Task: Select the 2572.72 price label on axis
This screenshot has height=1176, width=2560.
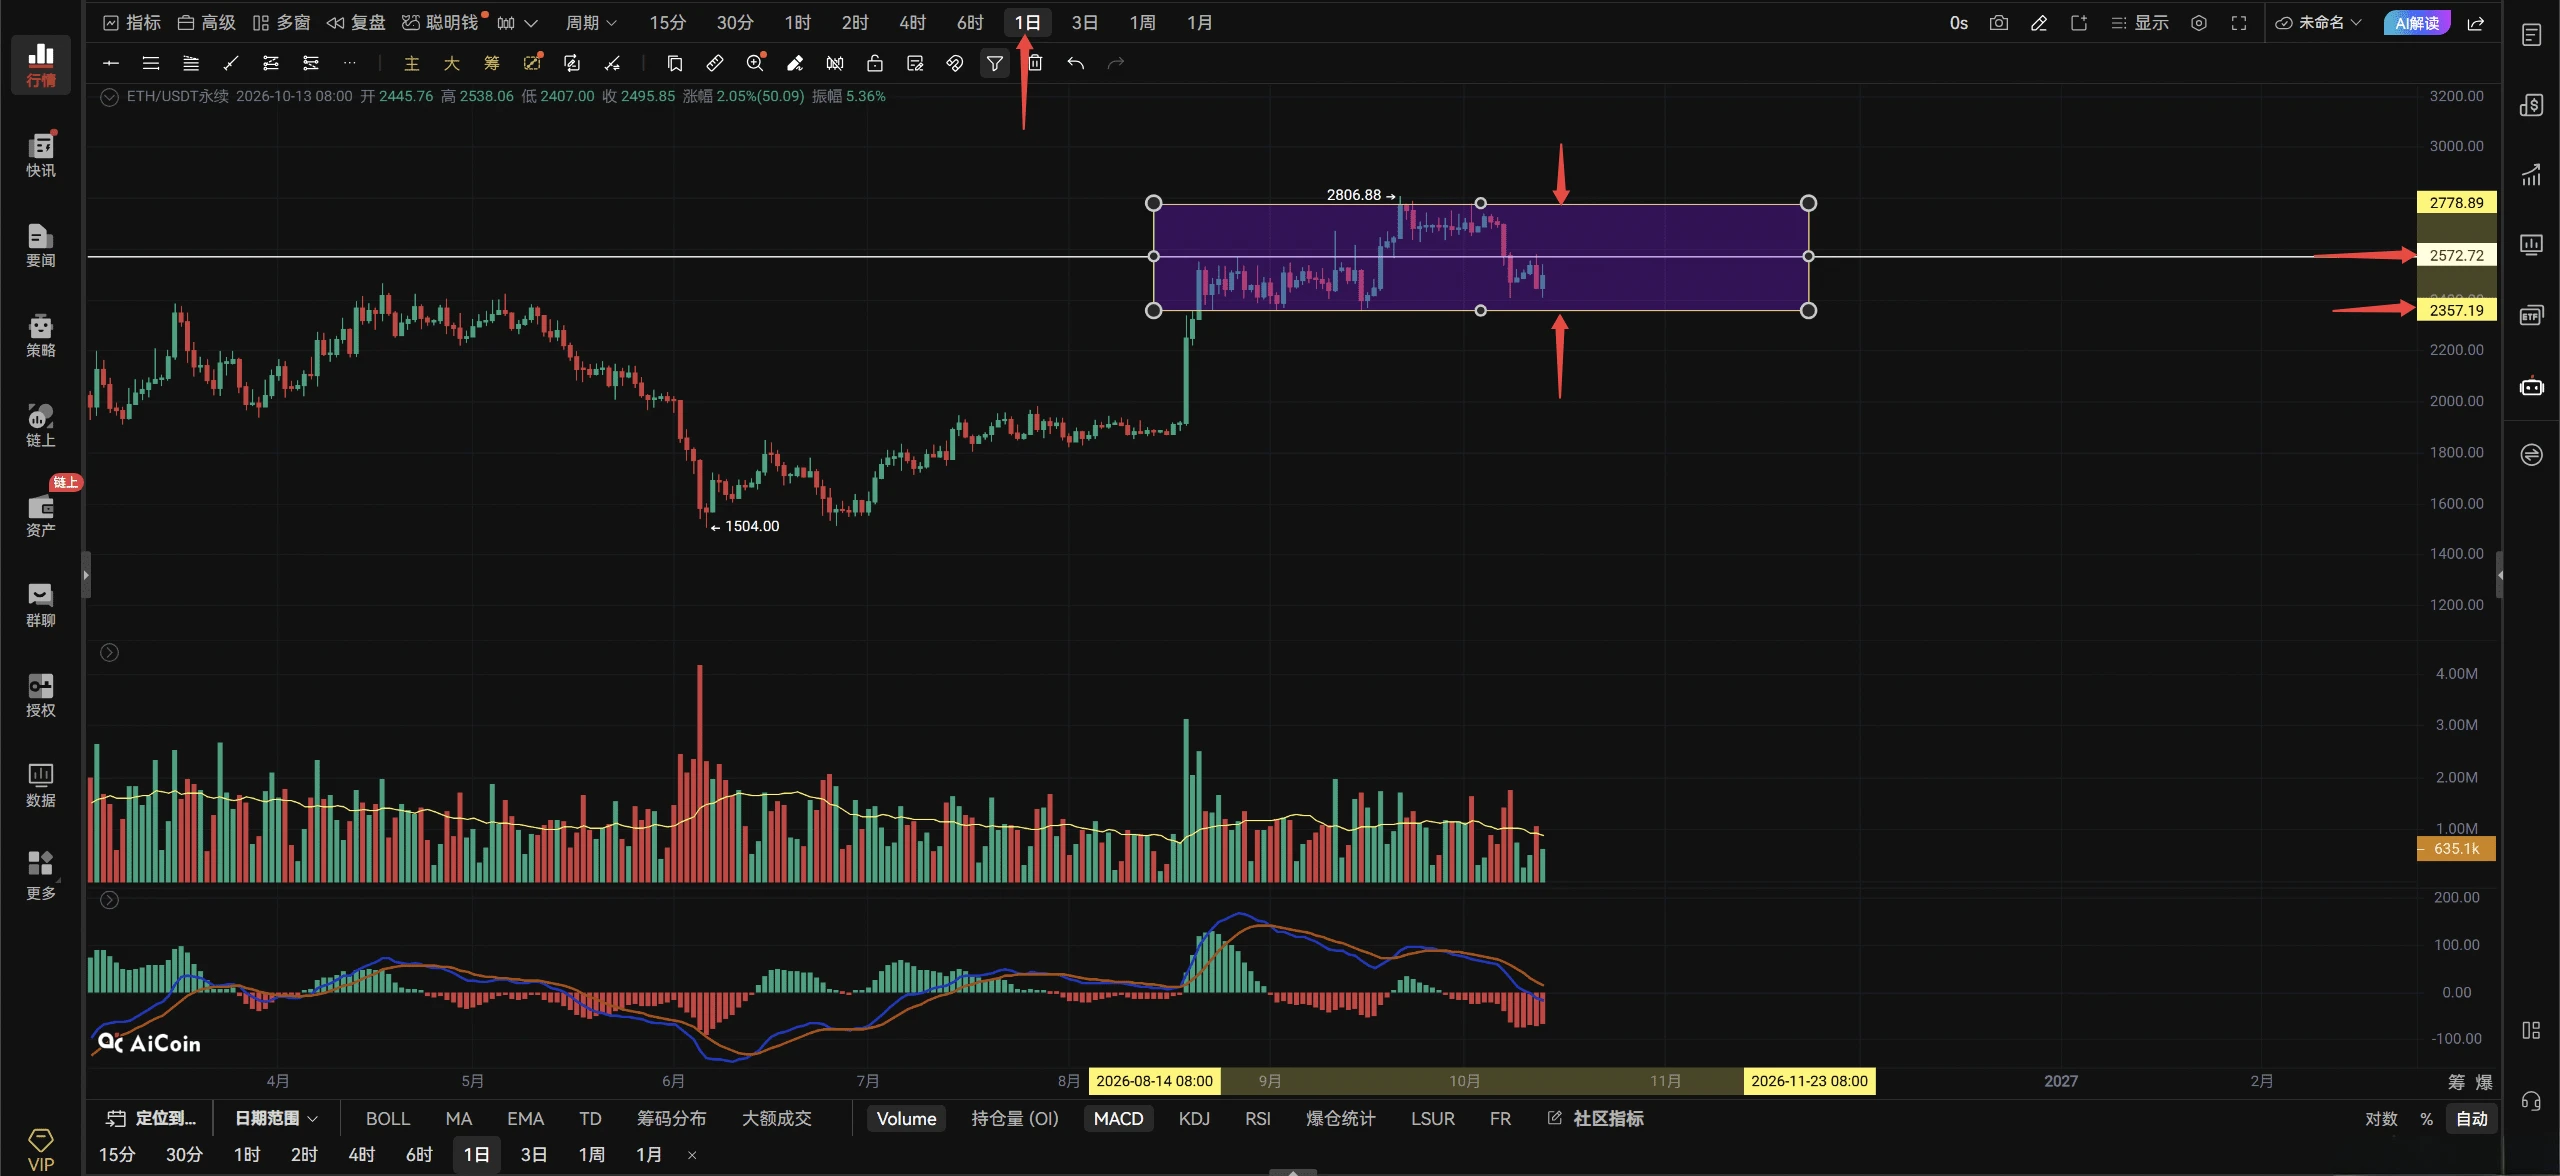Action: 2456,255
